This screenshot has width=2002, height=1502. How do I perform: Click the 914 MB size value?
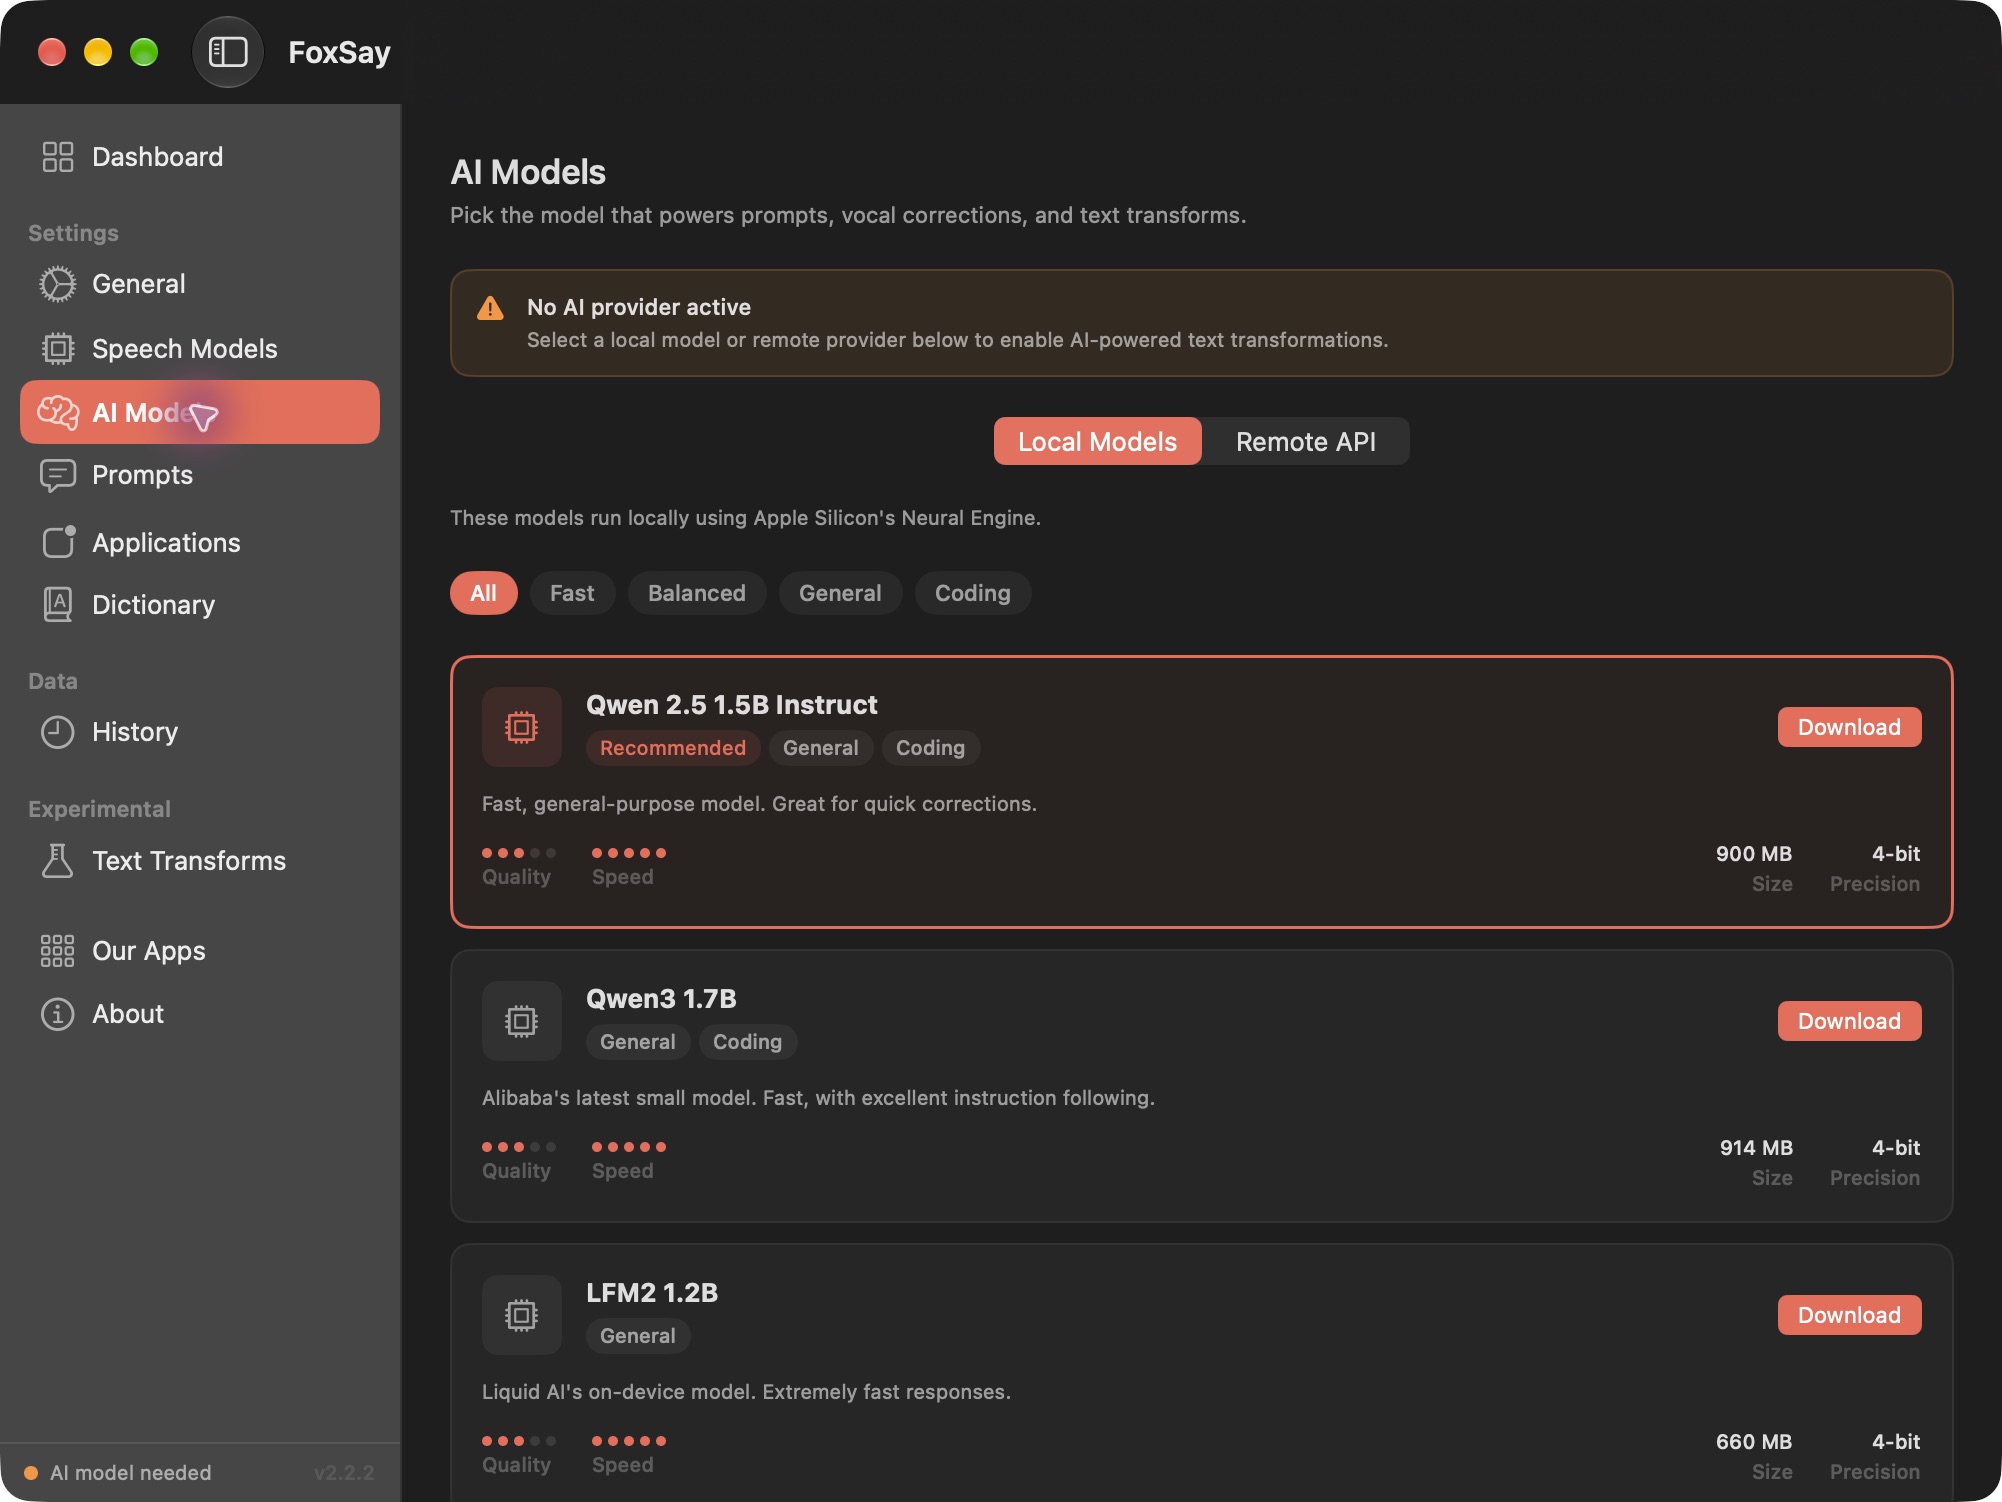click(x=1756, y=1148)
